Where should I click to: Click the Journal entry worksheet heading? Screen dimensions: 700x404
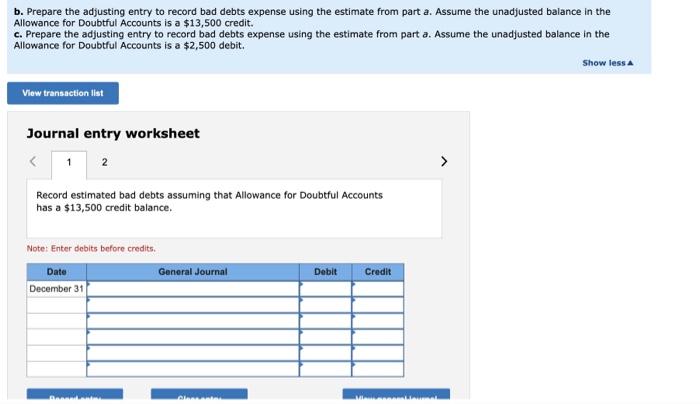click(113, 133)
